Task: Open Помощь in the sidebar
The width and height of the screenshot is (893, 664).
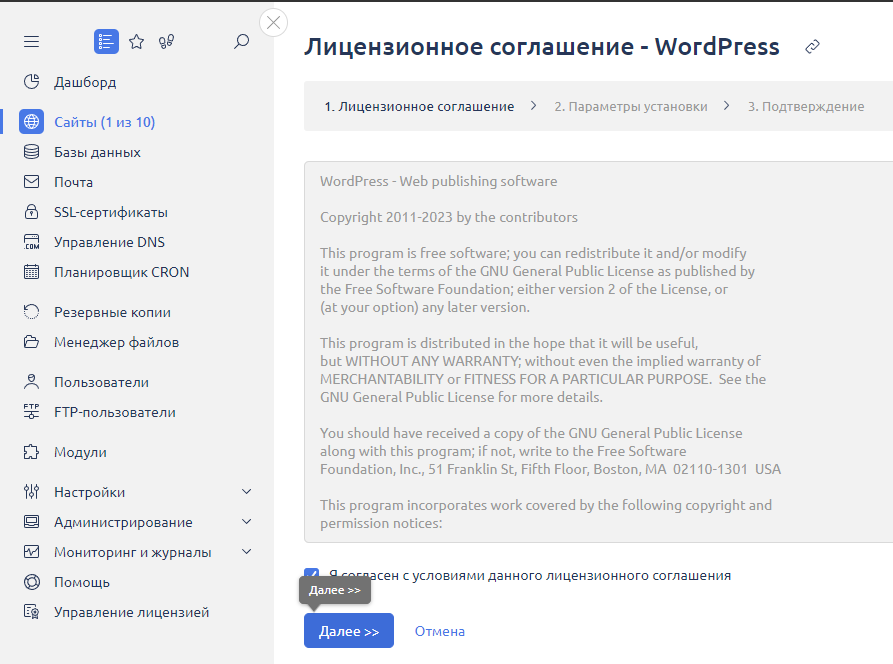Action: click(x=81, y=582)
